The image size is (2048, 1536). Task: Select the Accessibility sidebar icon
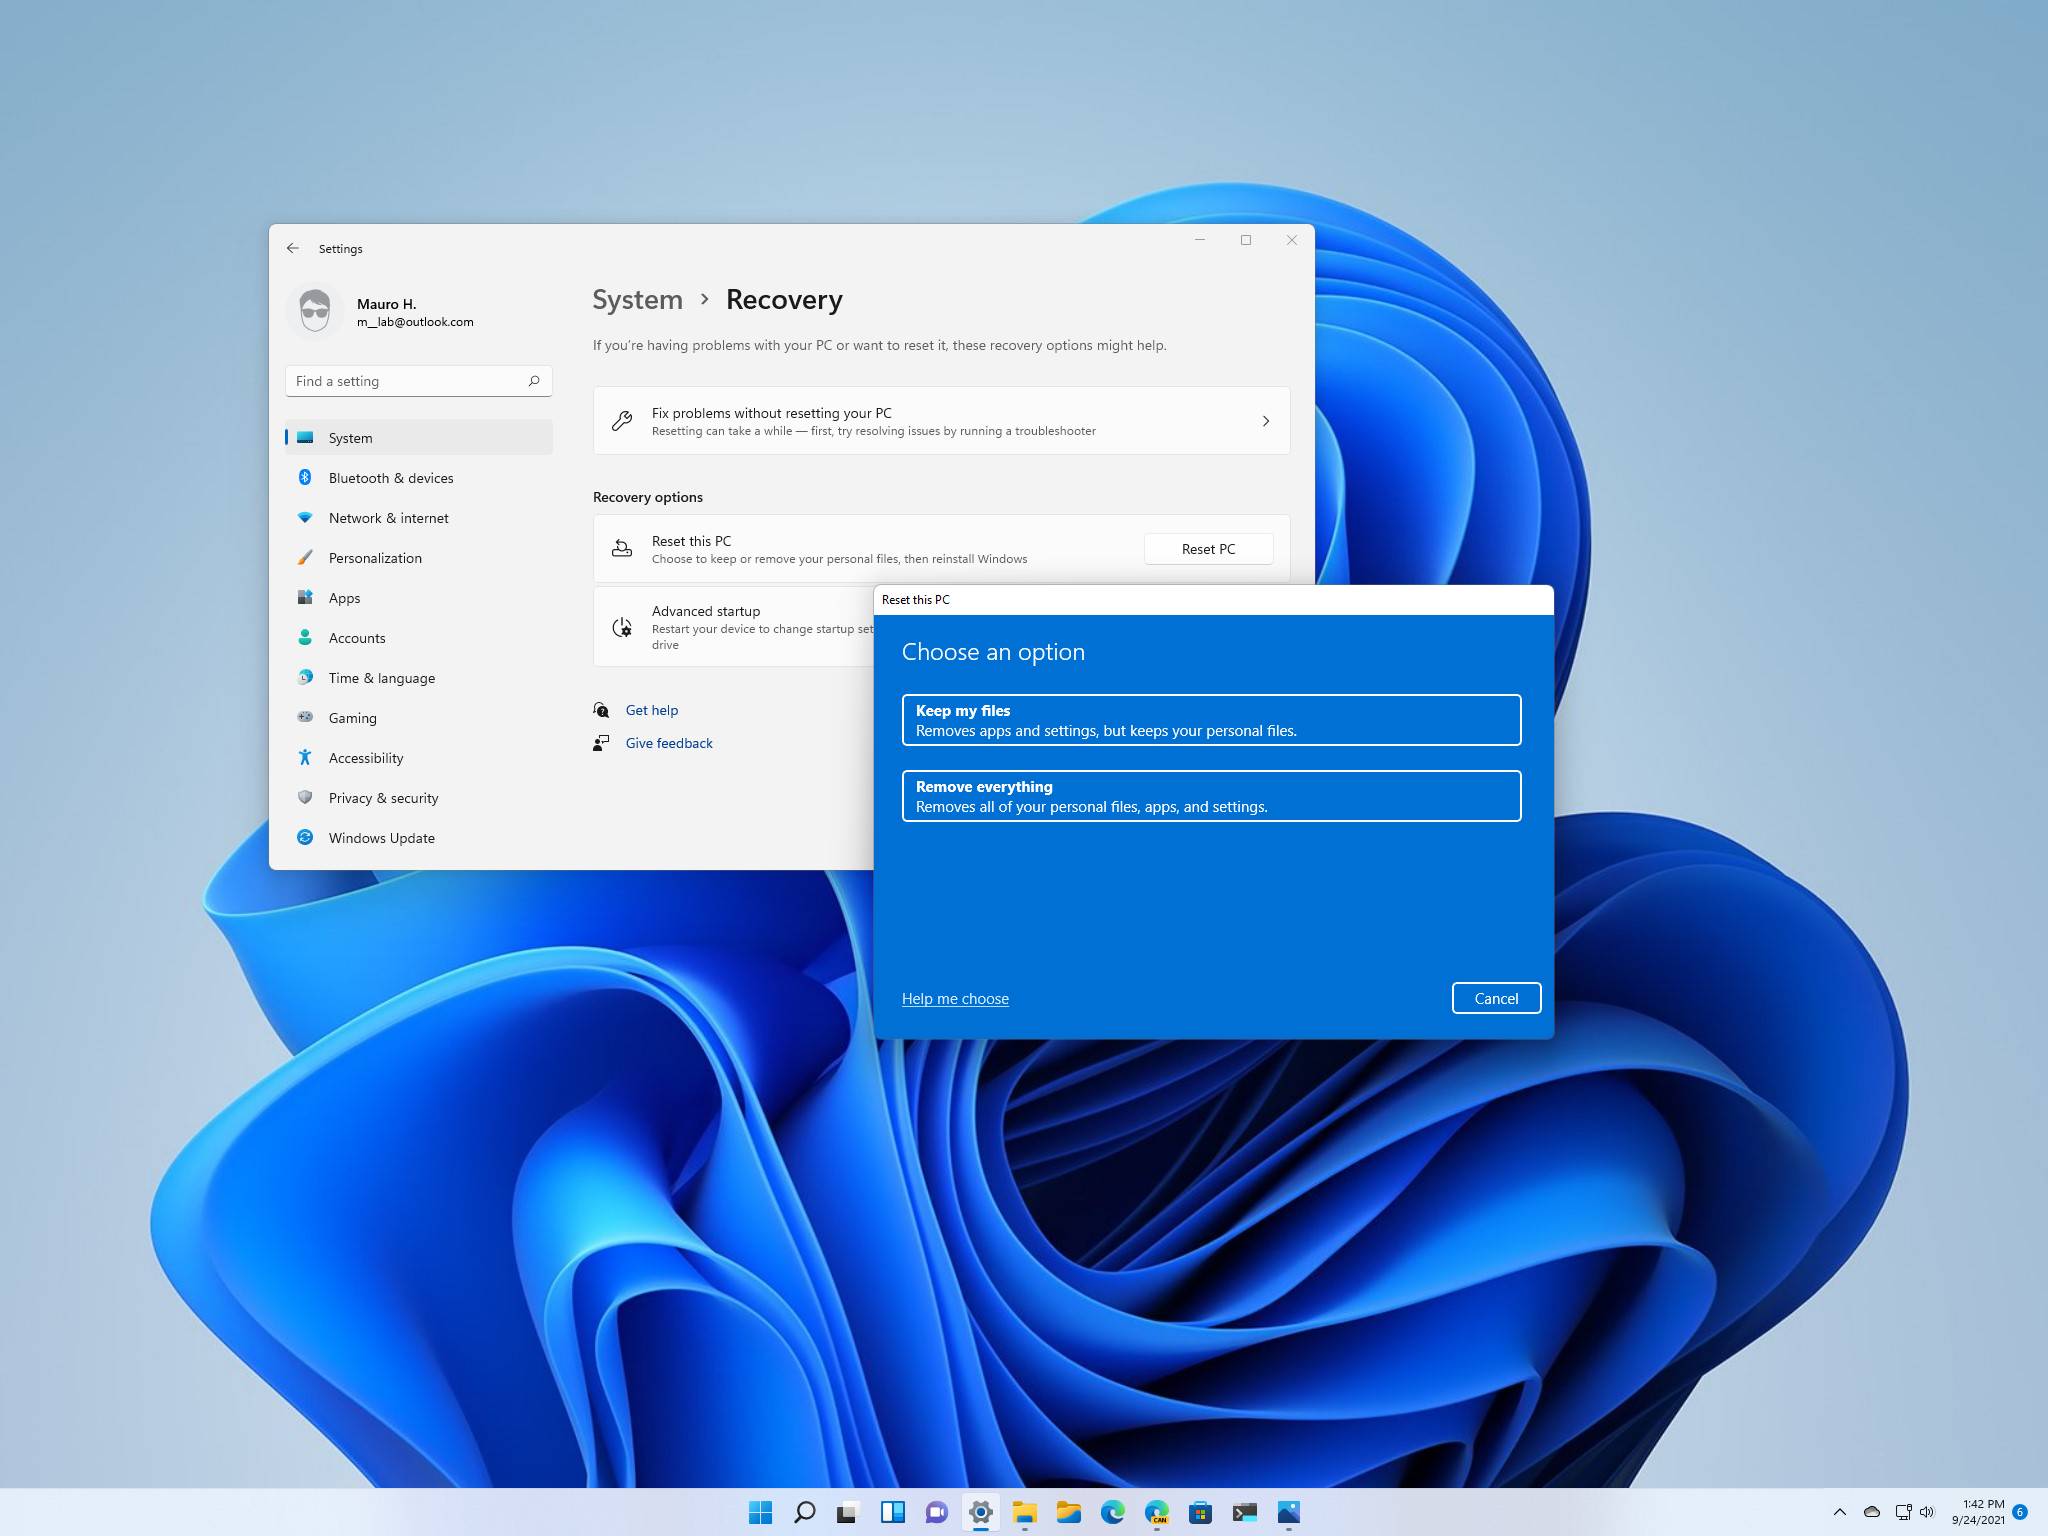[307, 758]
